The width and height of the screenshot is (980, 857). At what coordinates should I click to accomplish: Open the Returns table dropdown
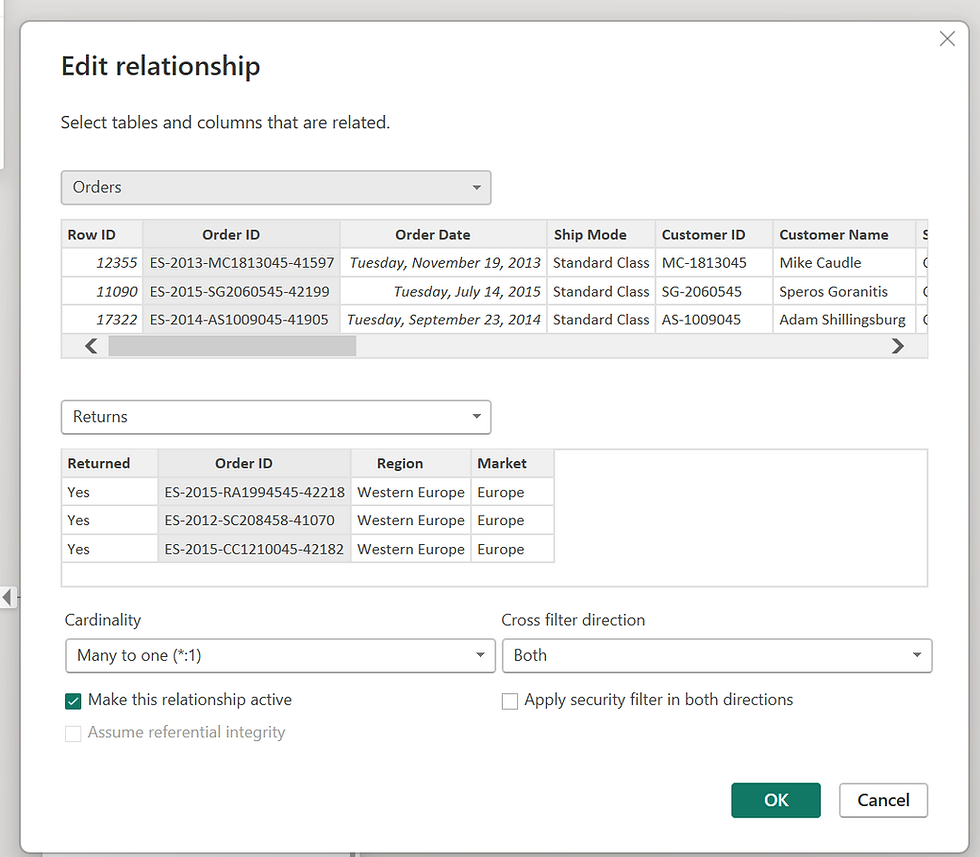[276, 417]
